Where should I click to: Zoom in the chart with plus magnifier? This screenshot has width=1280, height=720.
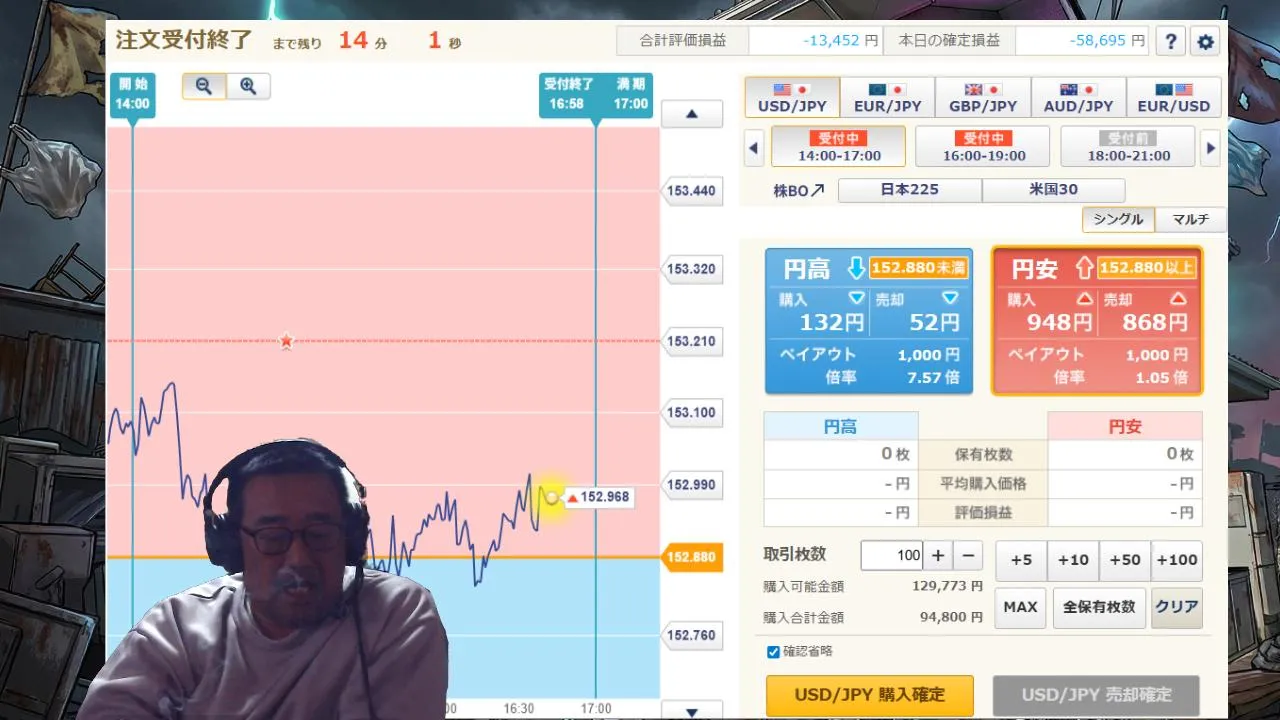(248, 86)
